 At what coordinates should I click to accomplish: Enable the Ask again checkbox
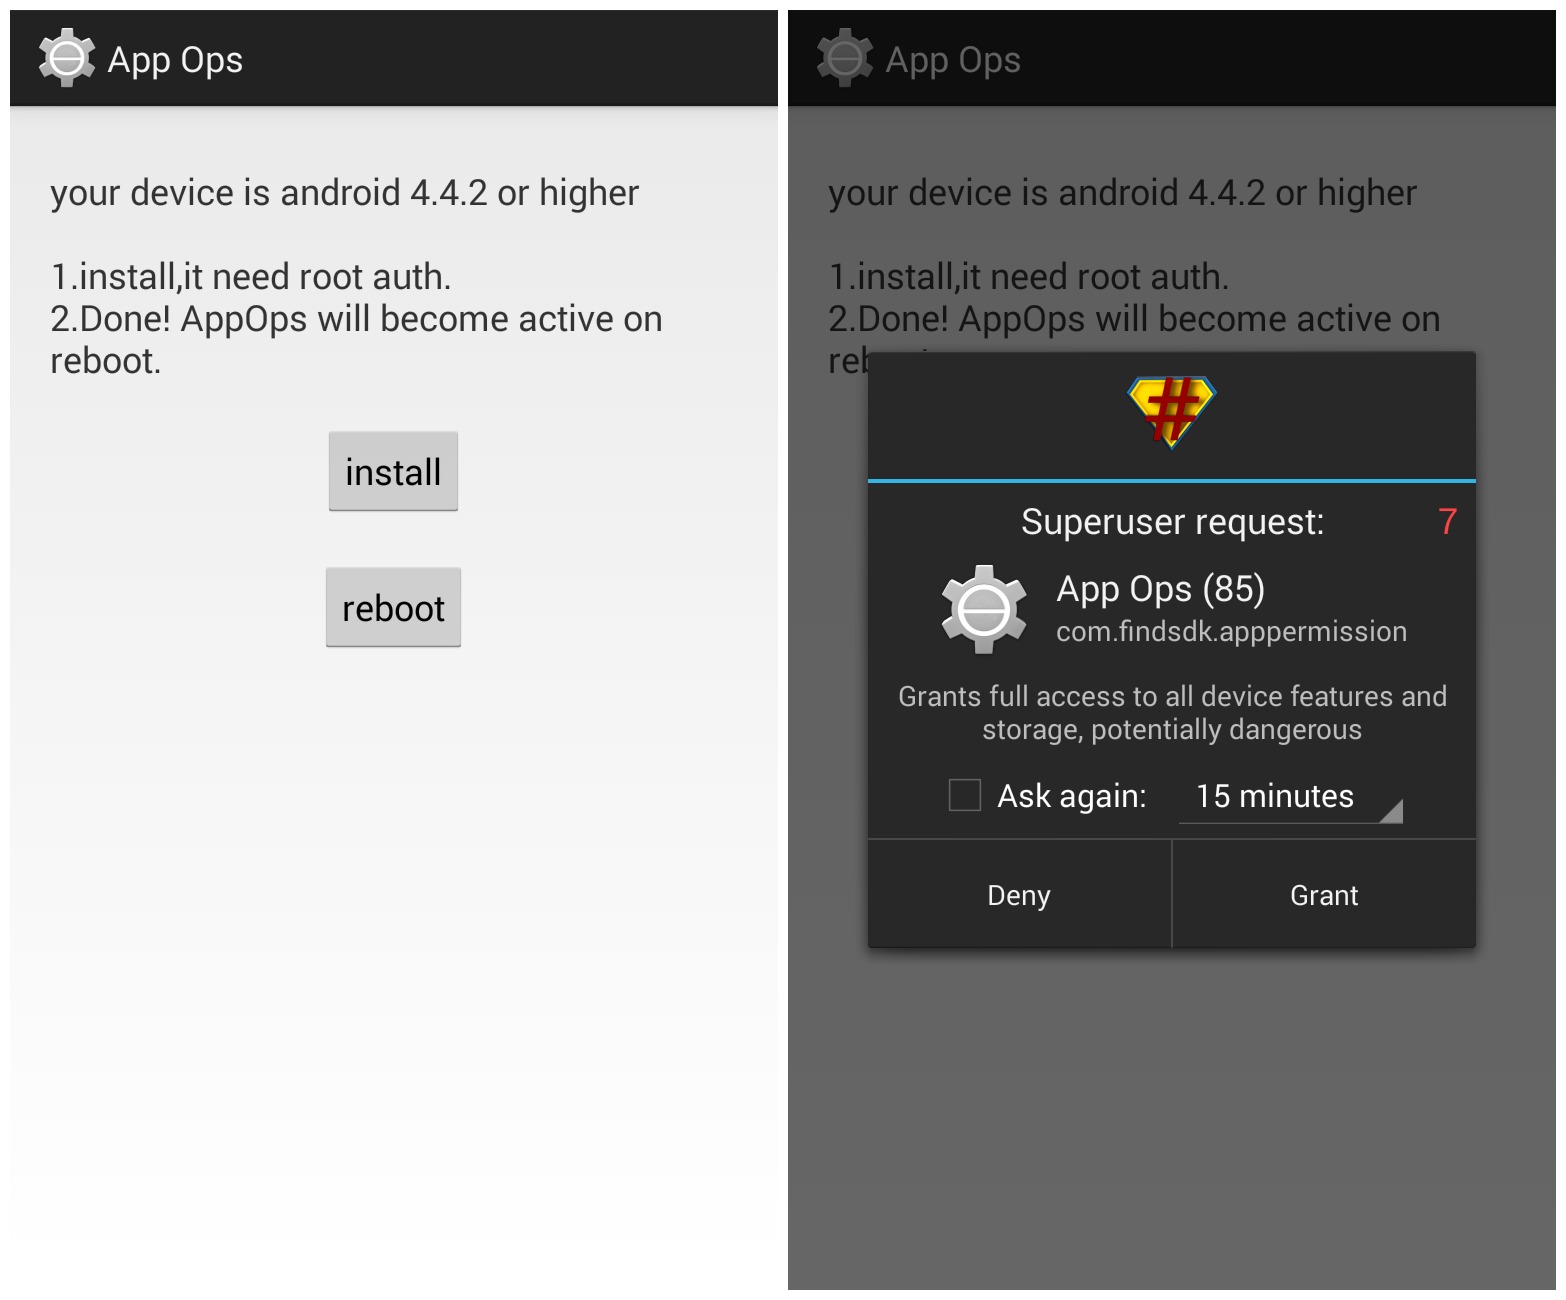[x=964, y=796]
